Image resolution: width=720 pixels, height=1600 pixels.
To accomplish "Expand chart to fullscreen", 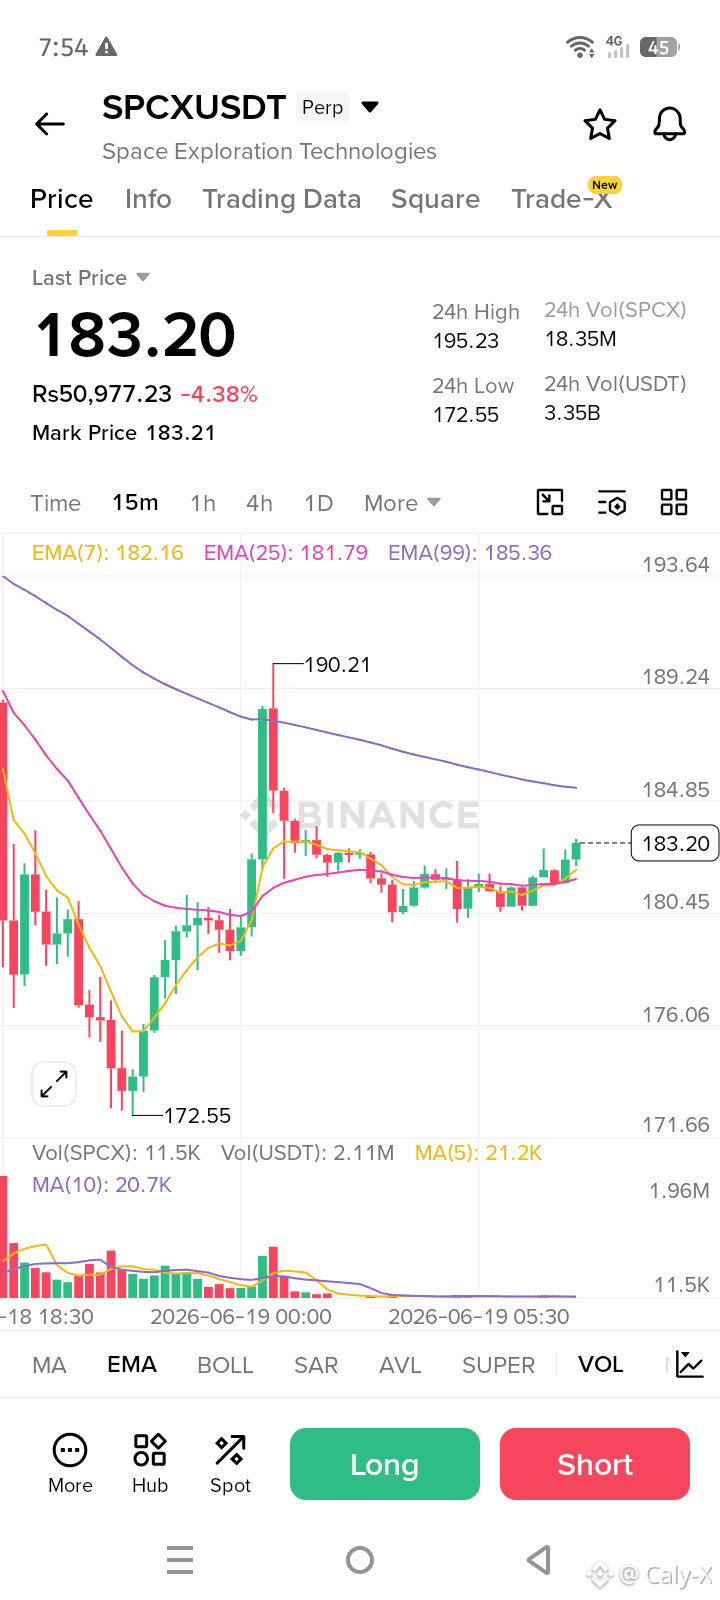I will 54,1084.
